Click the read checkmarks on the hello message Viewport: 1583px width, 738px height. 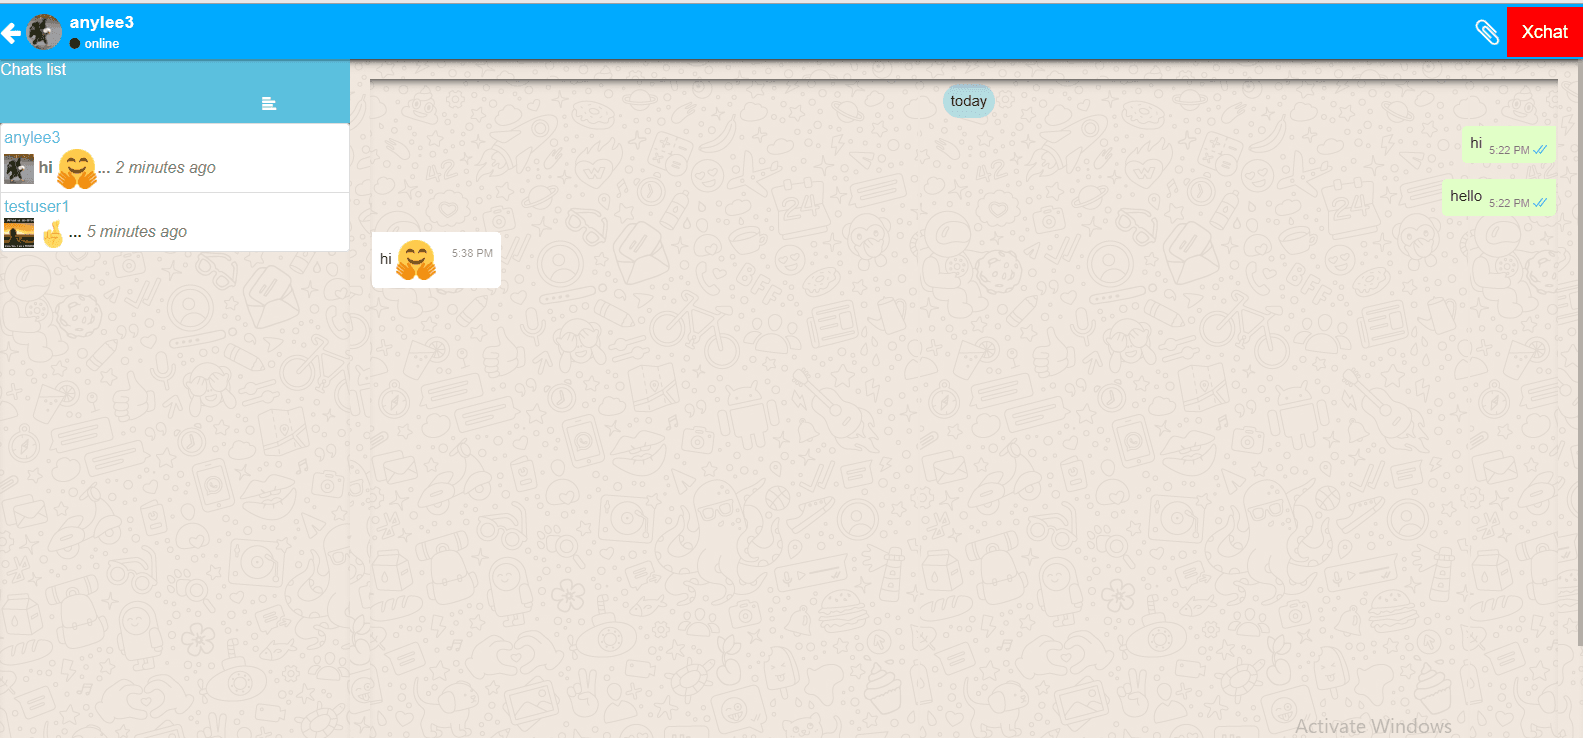point(1540,203)
